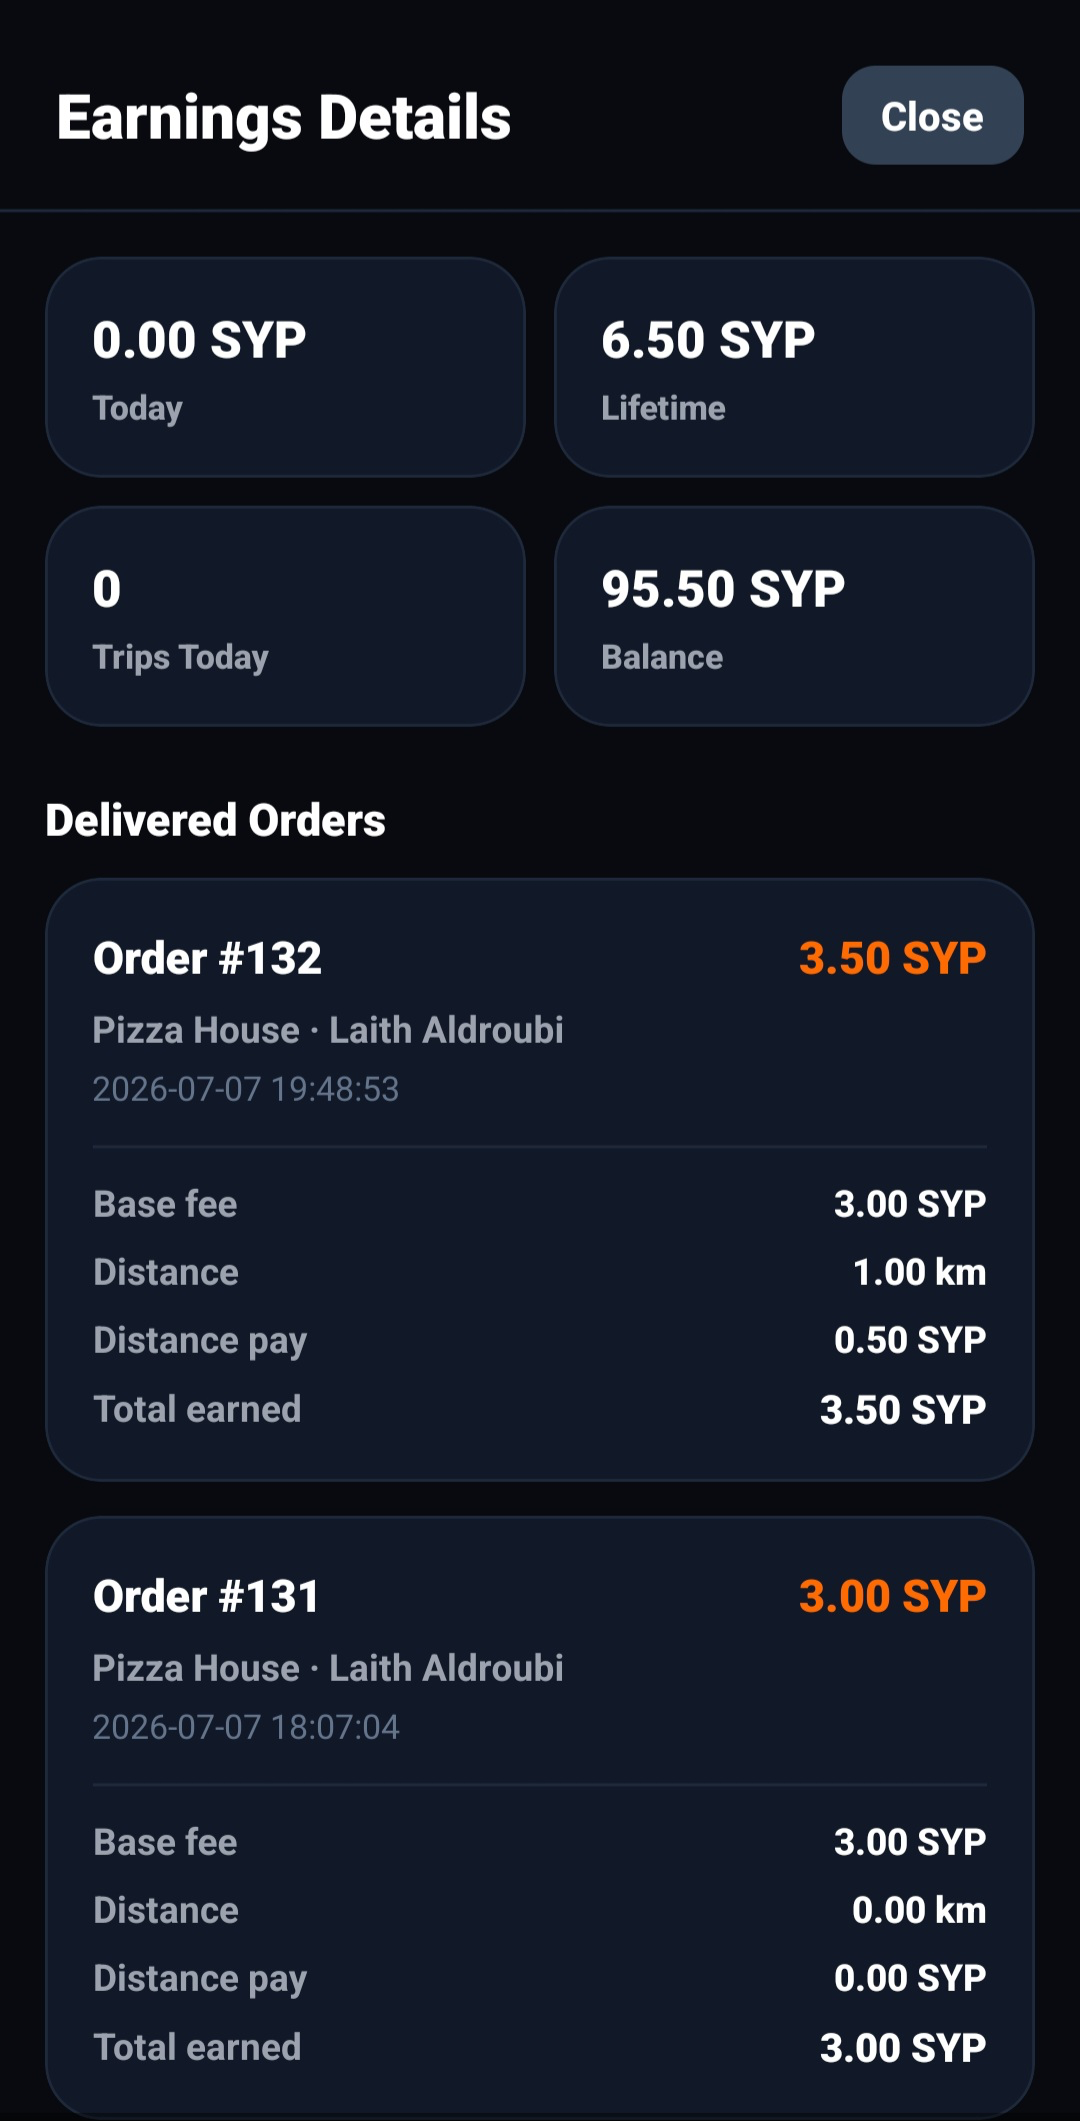Select the Trips Today card
The width and height of the screenshot is (1080, 2121).
pos(285,616)
